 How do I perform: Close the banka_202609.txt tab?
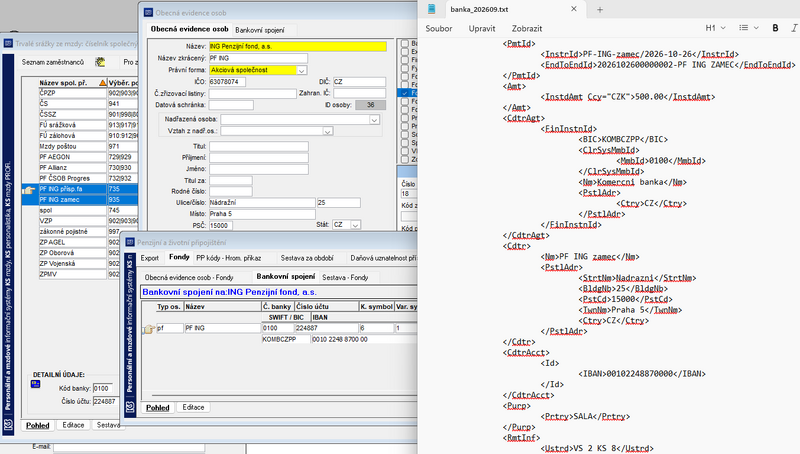pos(574,9)
